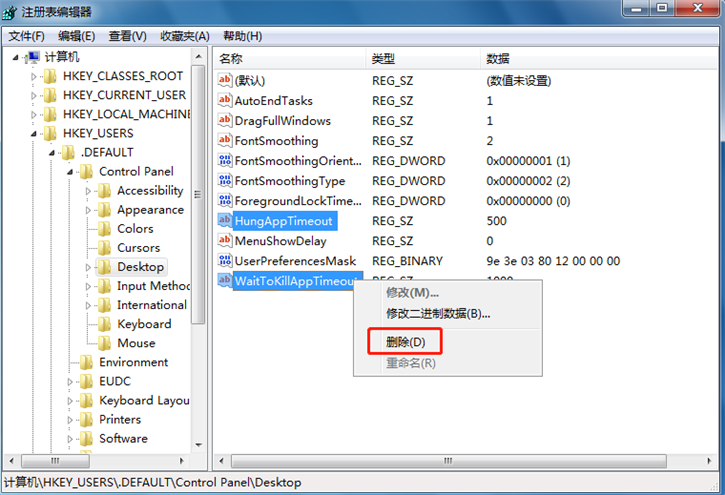Viewport: 725px width, 495px height.
Task: Click the AutoEndTasks string value icon
Action: point(225,101)
